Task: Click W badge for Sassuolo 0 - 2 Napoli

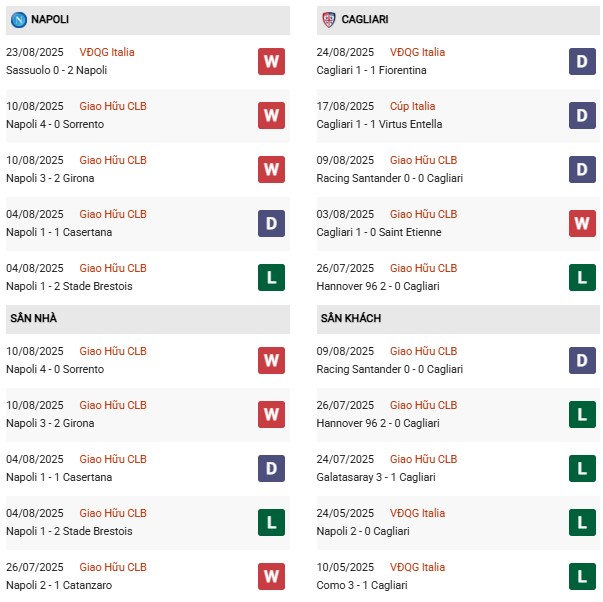Action: [271, 61]
